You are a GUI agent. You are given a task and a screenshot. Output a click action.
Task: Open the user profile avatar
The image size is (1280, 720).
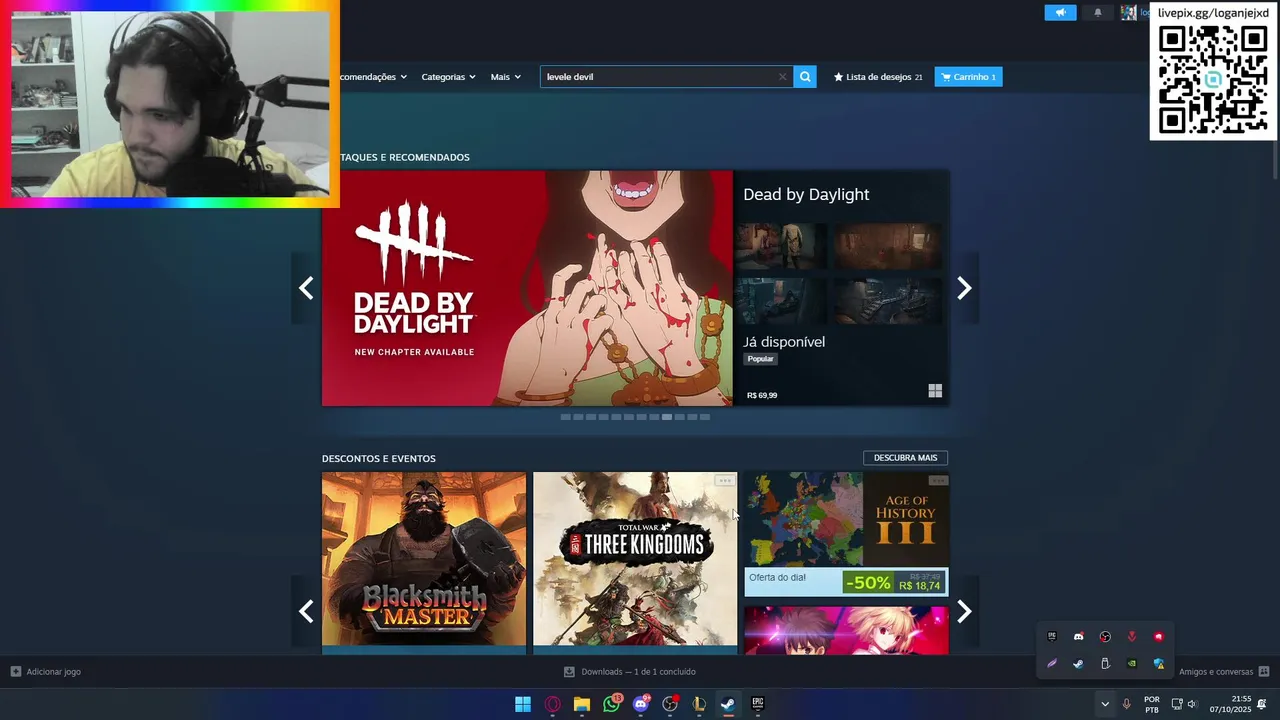tap(1129, 13)
